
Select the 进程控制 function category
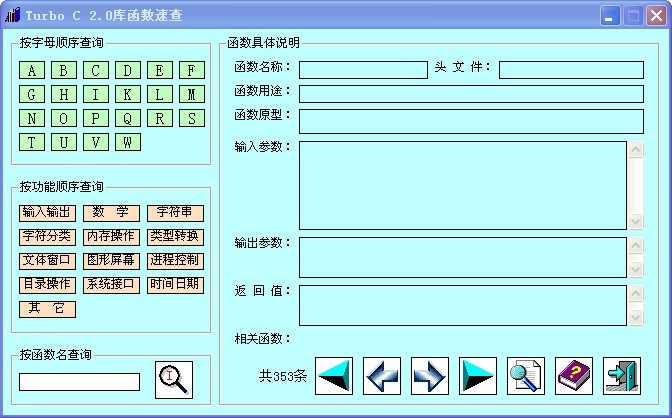coord(175,261)
